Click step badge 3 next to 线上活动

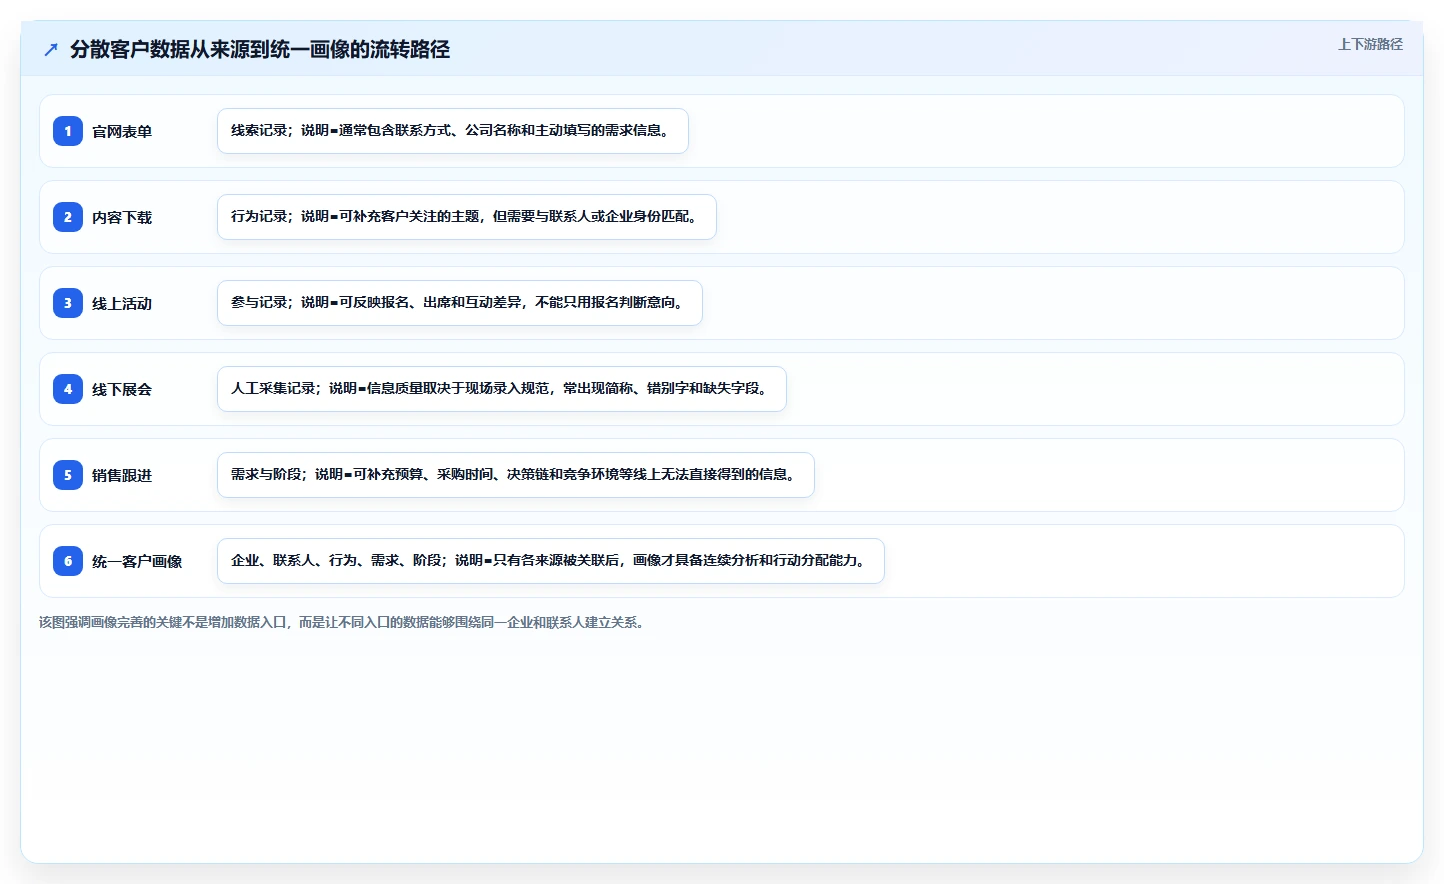[68, 303]
